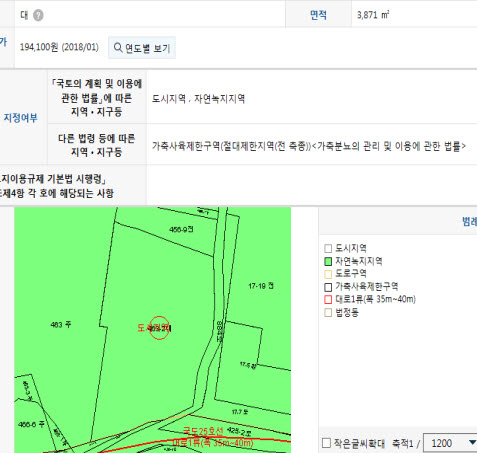
Task: Click the scale dropdown arrow
Action: (x=472, y=443)
